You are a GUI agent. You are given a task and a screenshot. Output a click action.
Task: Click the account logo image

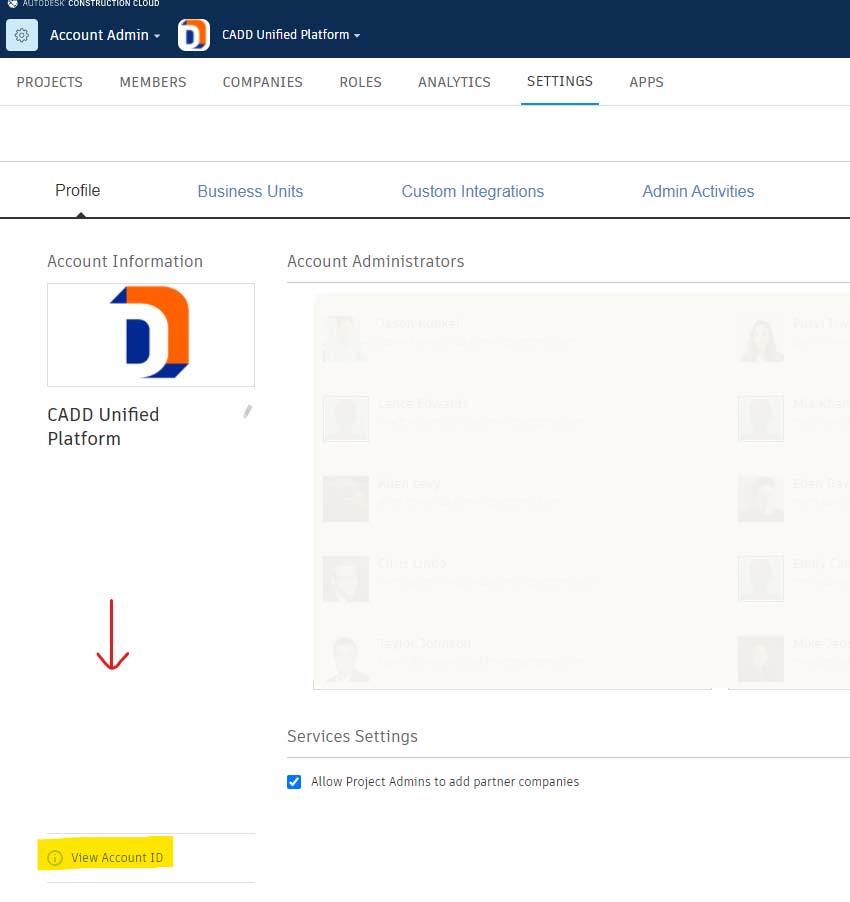[x=151, y=335]
